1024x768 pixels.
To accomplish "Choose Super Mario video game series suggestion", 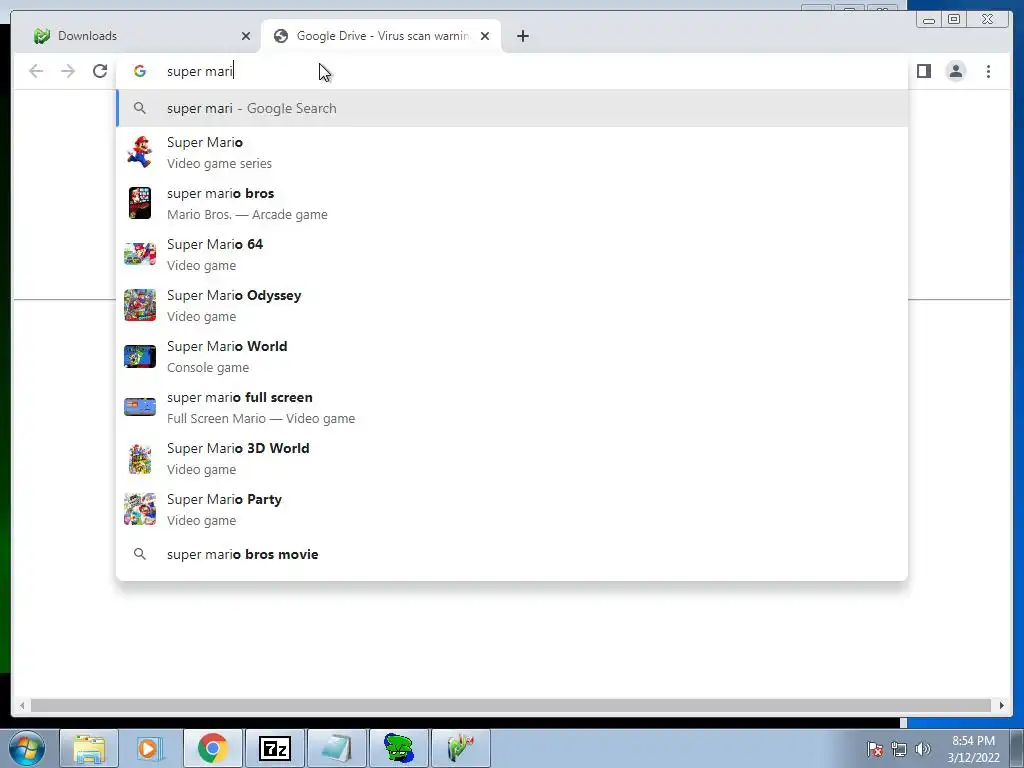I will tap(512, 153).
